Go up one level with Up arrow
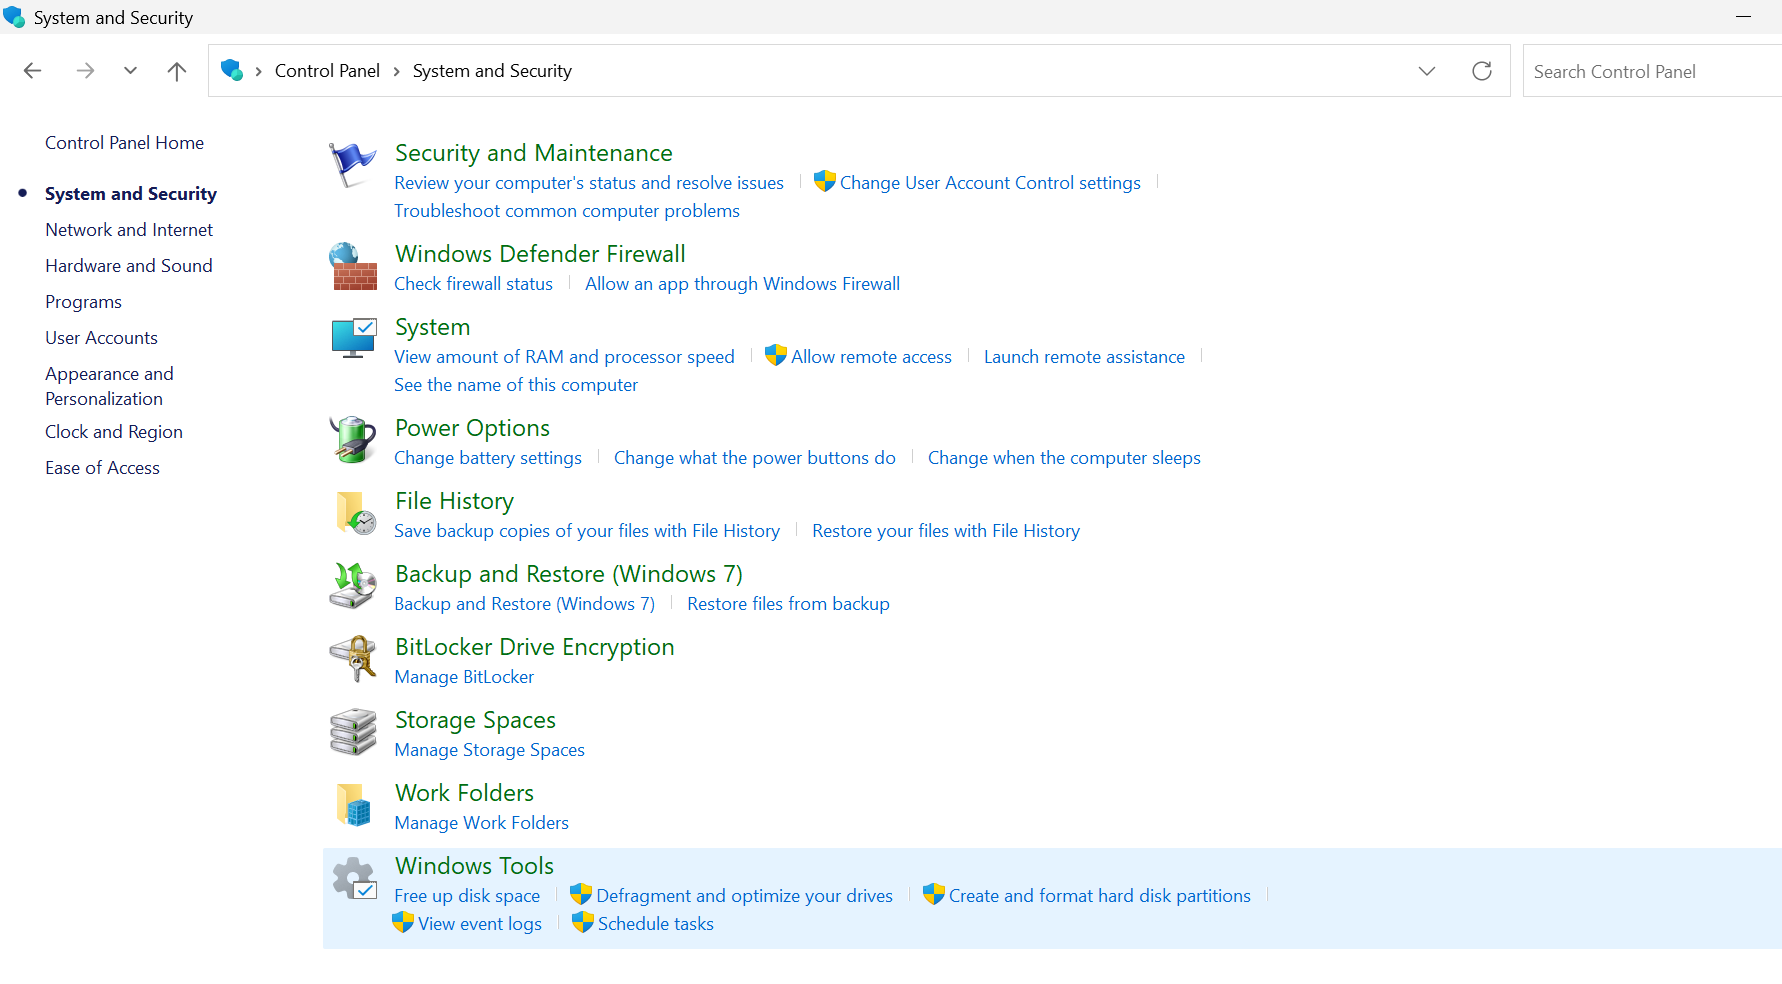Image resolution: width=1782 pixels, height=984 pixels. (177, 71)
